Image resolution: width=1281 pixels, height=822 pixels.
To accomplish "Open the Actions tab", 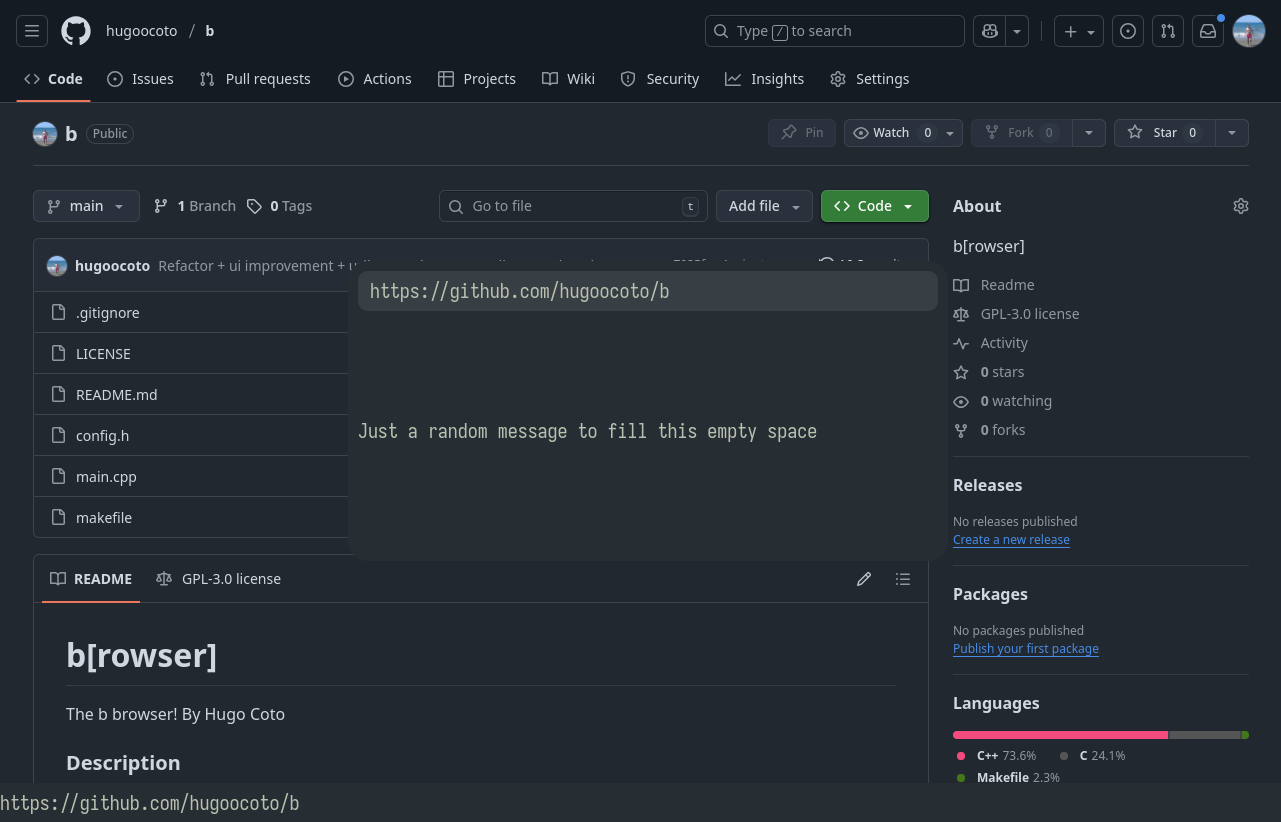I will (x=375, y=79).
